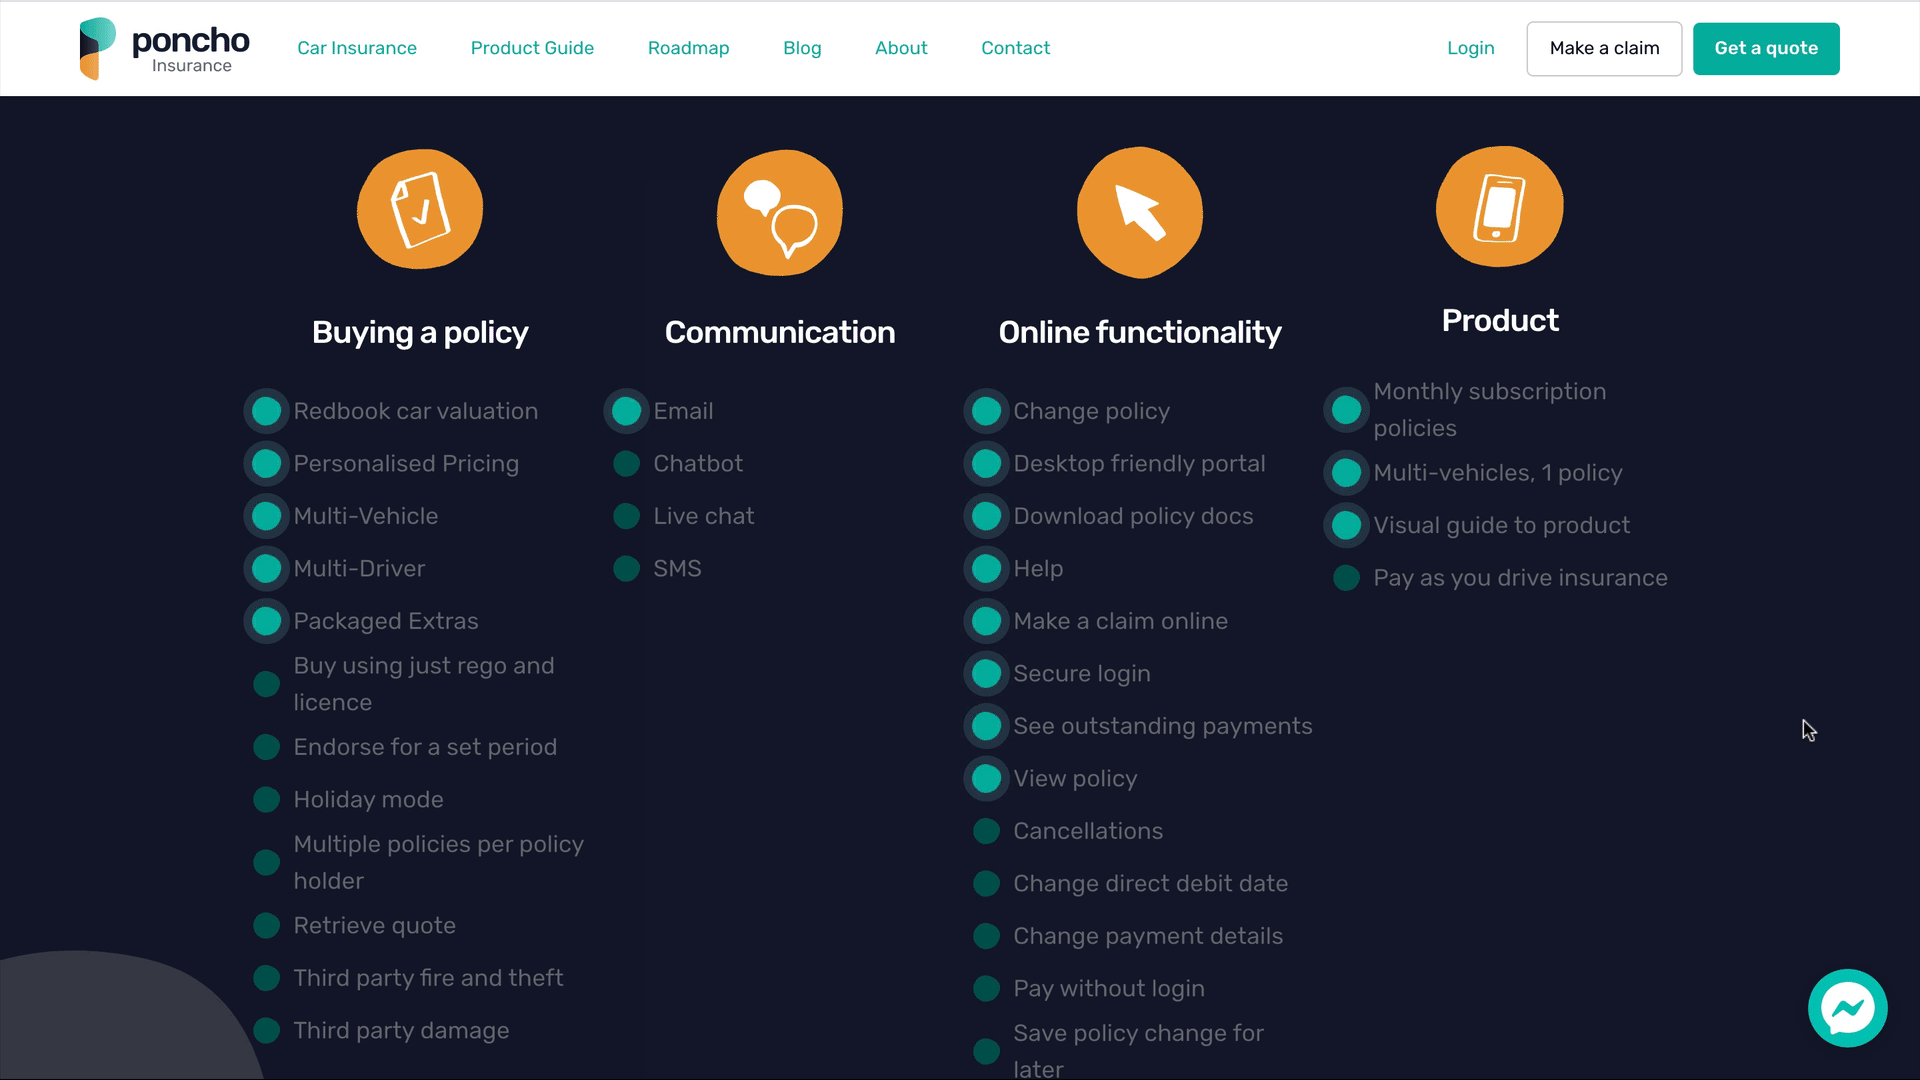Click Multiple policies per policy holder text
The image size is (1920, 1080).
[x=438, y=863]
